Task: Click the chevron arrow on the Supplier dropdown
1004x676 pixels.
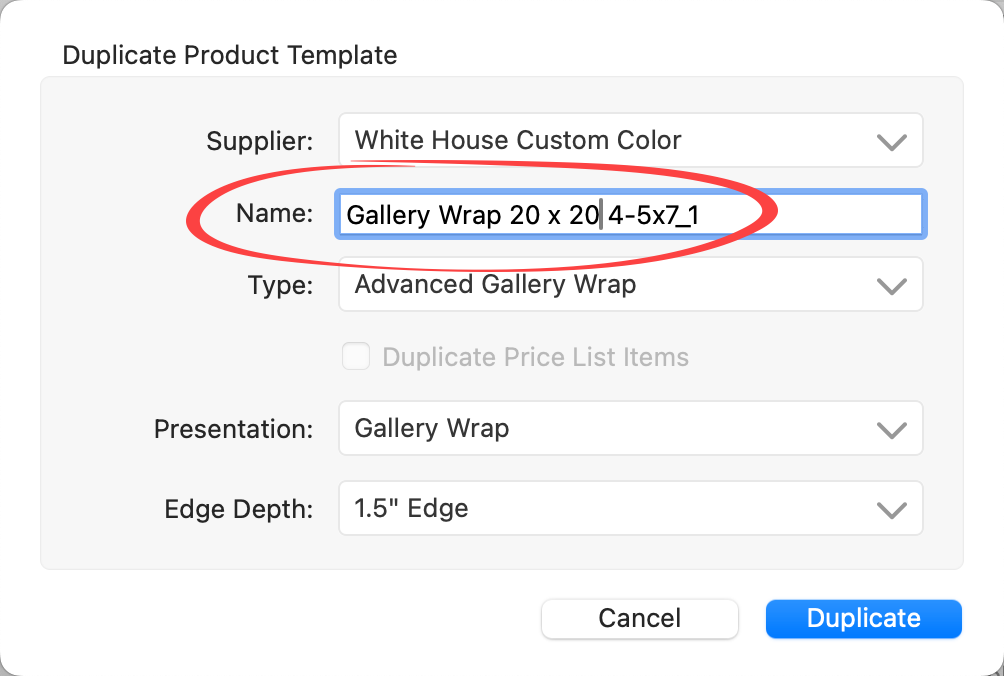Action: click(890, 141)
